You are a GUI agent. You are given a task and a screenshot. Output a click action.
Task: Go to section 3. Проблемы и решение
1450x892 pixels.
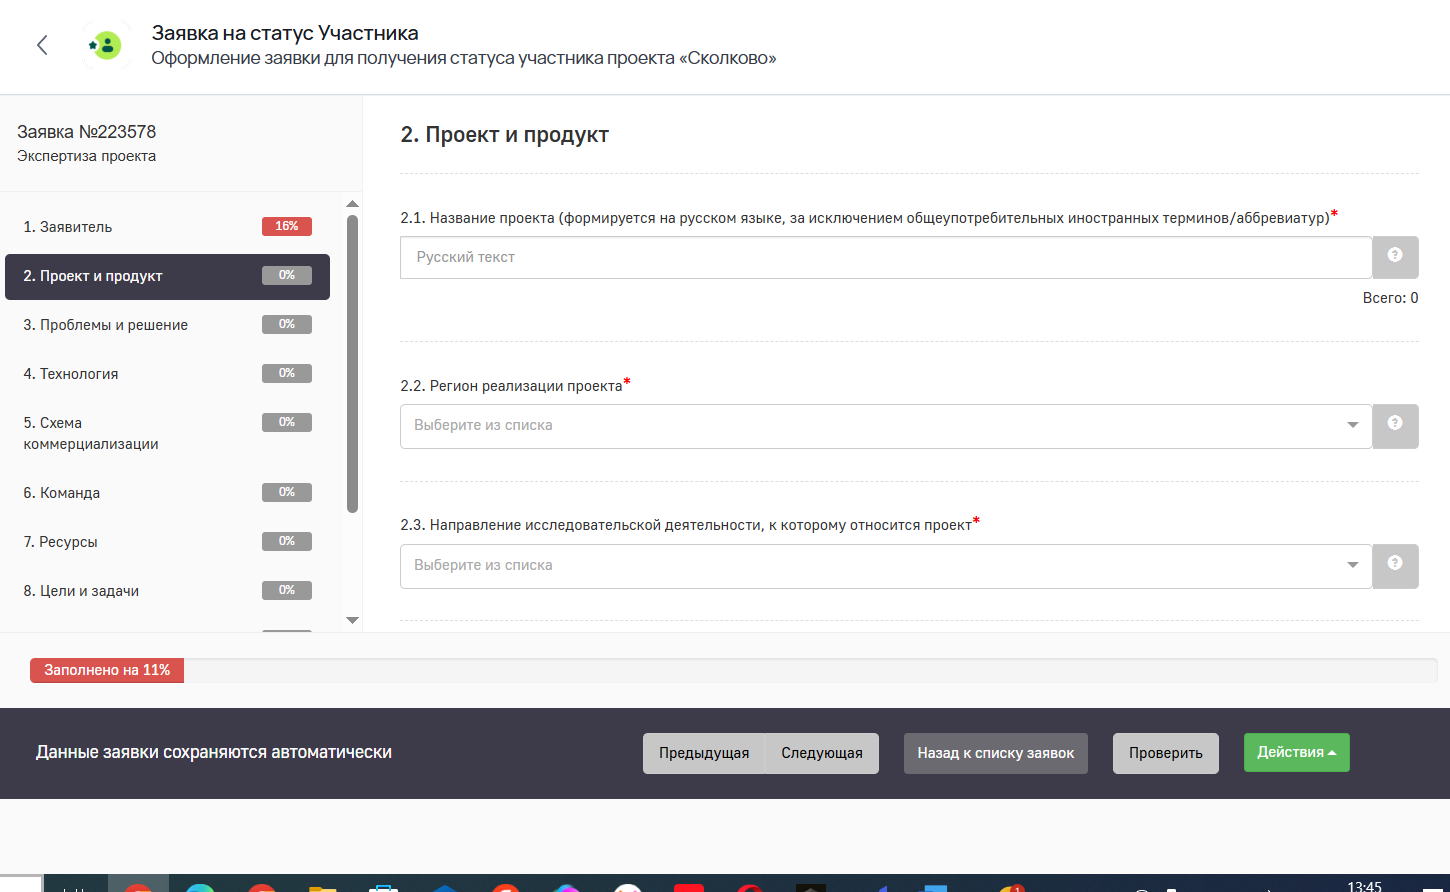pyautogui.click(x=167, y=325)
